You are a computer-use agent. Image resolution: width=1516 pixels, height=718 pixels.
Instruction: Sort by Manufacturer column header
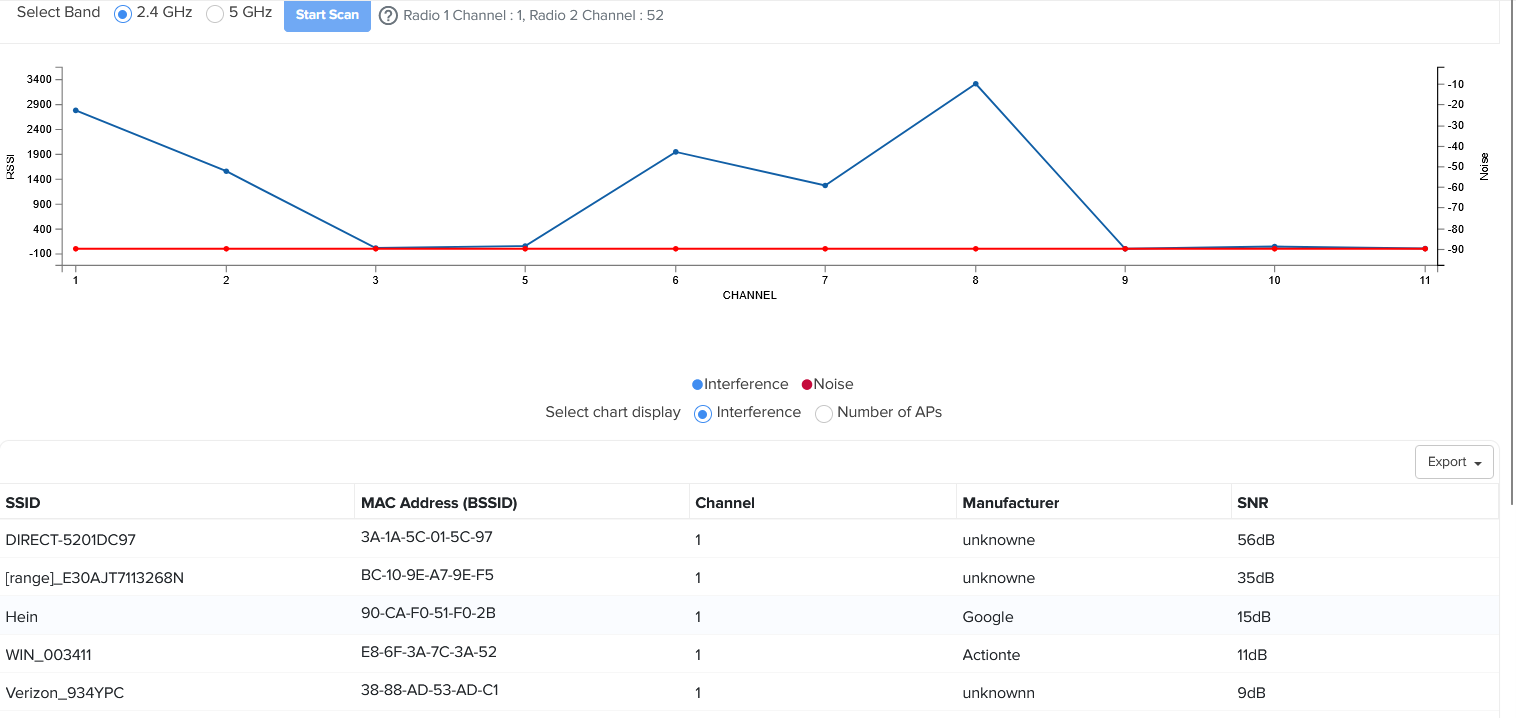tap(1010, 503)
